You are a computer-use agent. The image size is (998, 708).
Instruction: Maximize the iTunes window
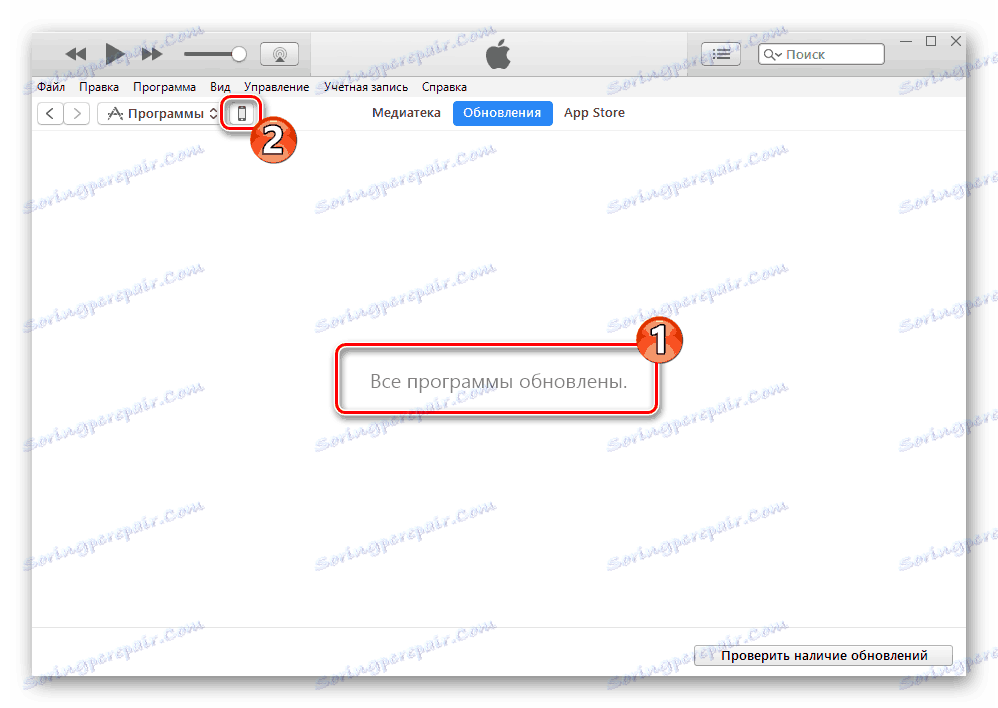coord(931,41)
